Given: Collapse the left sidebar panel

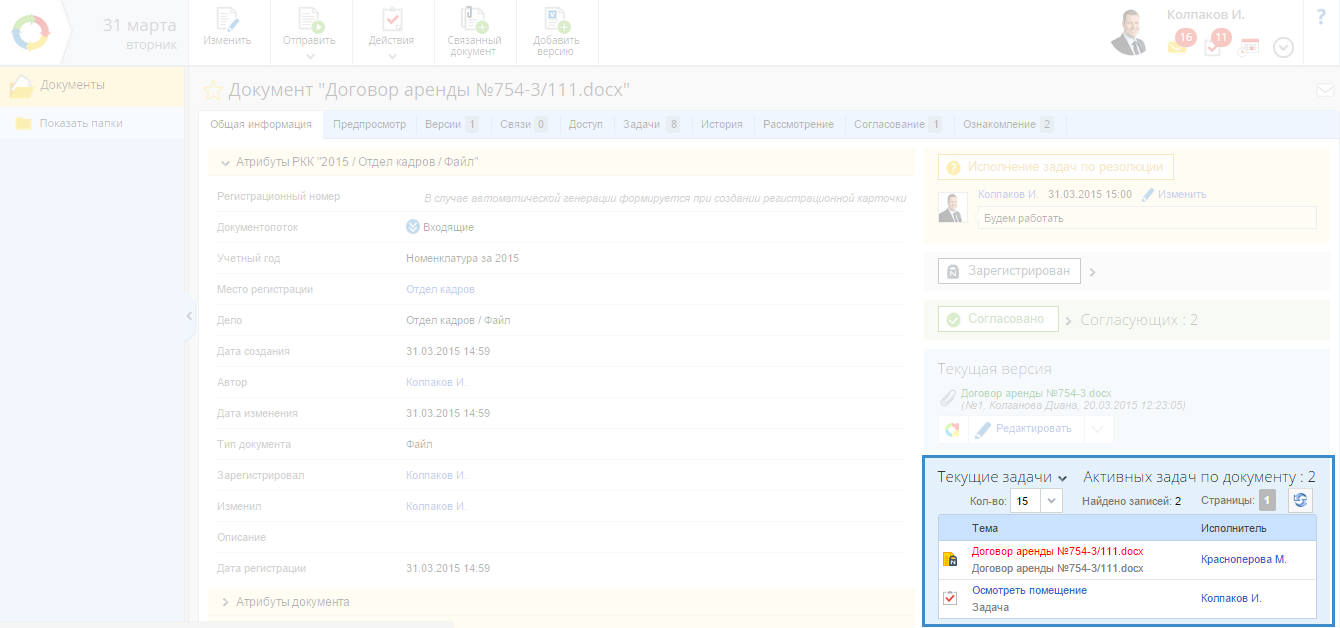Looking at the screenshot, I should coord(189,316).
